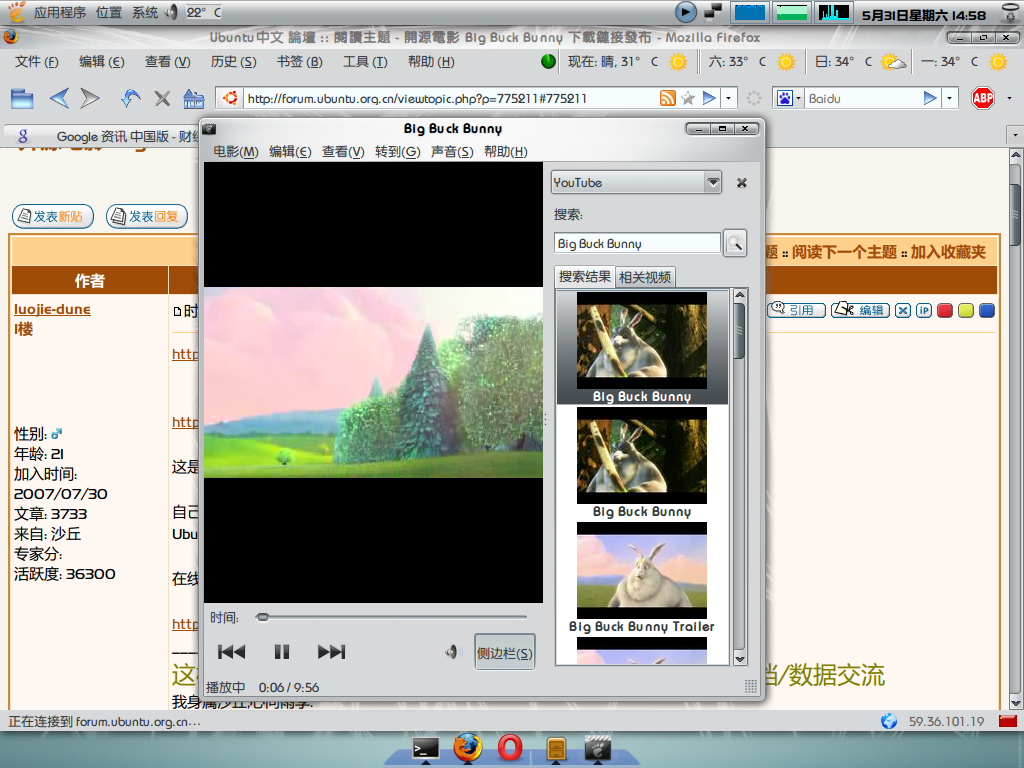This screenshot has height=768, width=1024.
Task: Click Firefox forward arrow button
Action: pos(90,99)
